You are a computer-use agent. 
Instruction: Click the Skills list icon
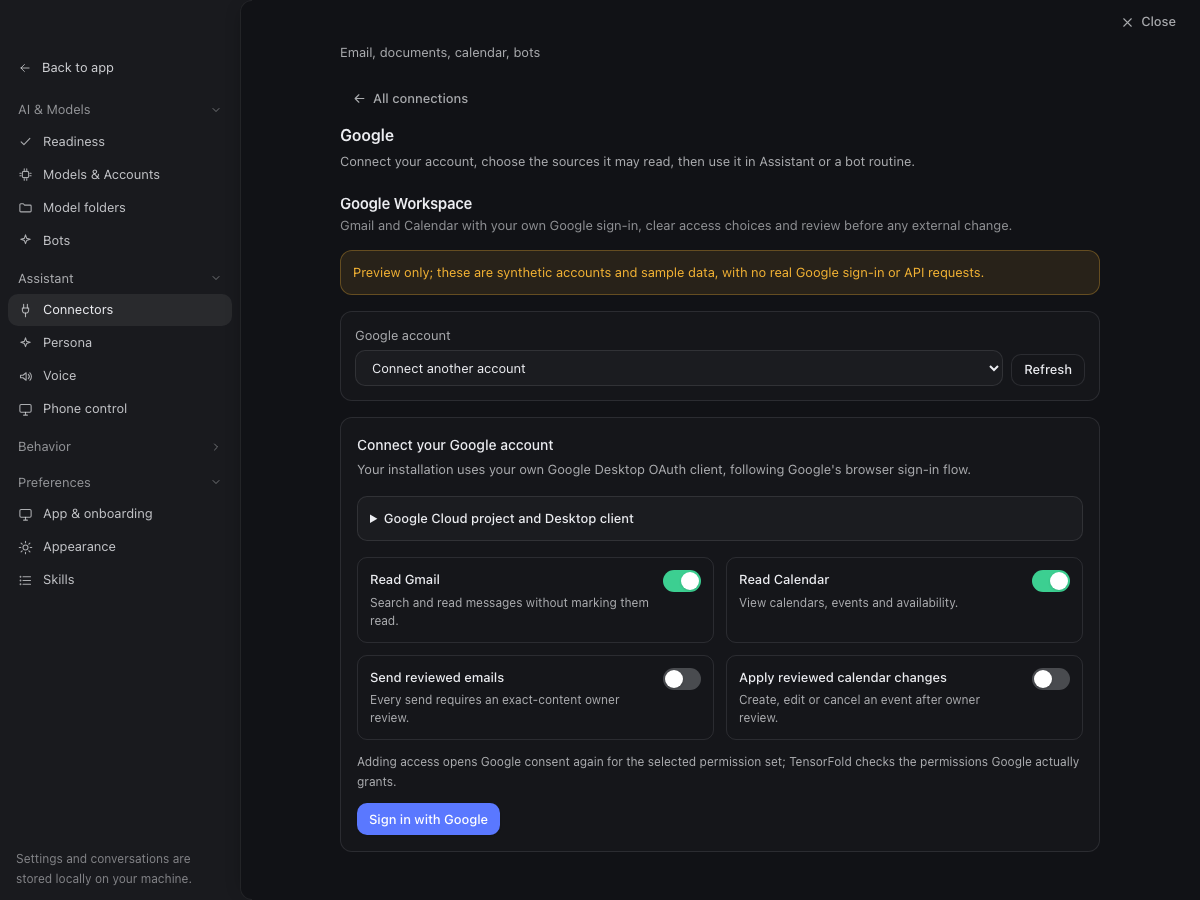(25, 580)
